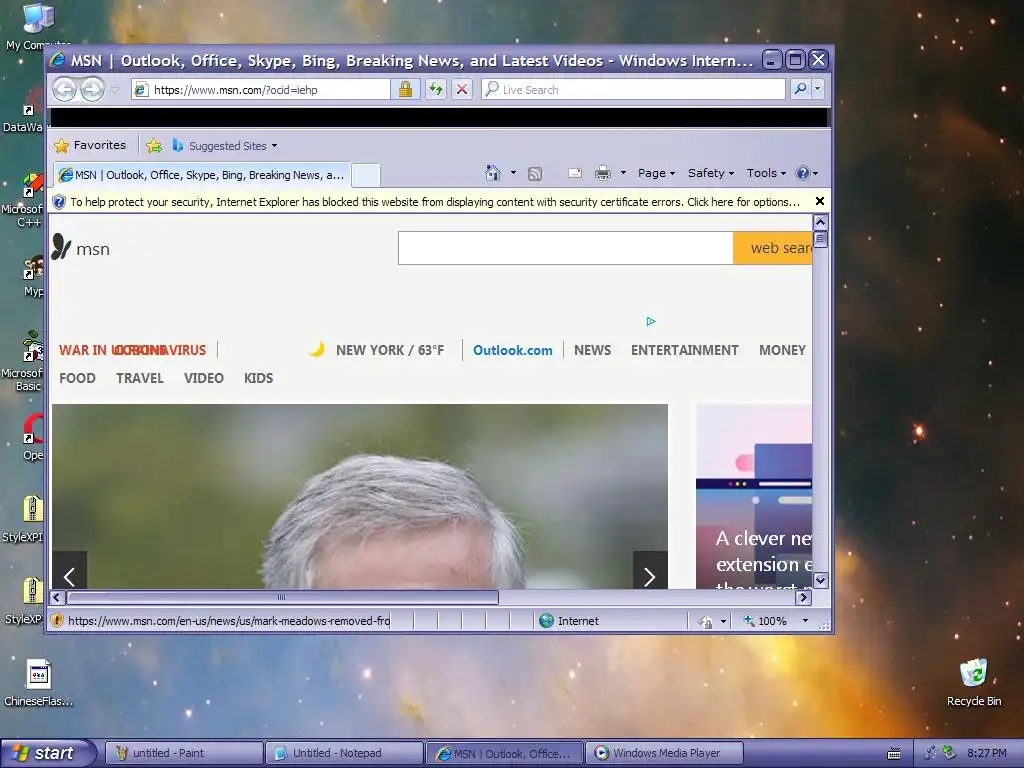Go back with the browser Back arrow
The image size is (1024, 768).
pos(65,89)
